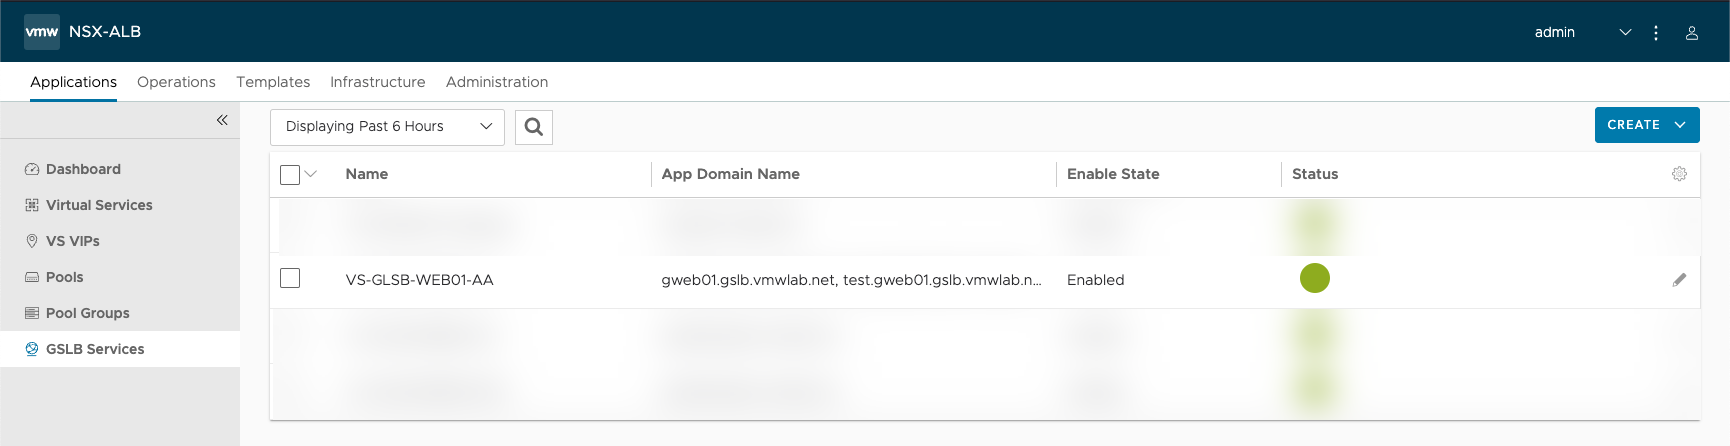The width and height of the screenshot is (1730, 446).
Task: Switch to the Applications tab
Action: pos(73,82)
